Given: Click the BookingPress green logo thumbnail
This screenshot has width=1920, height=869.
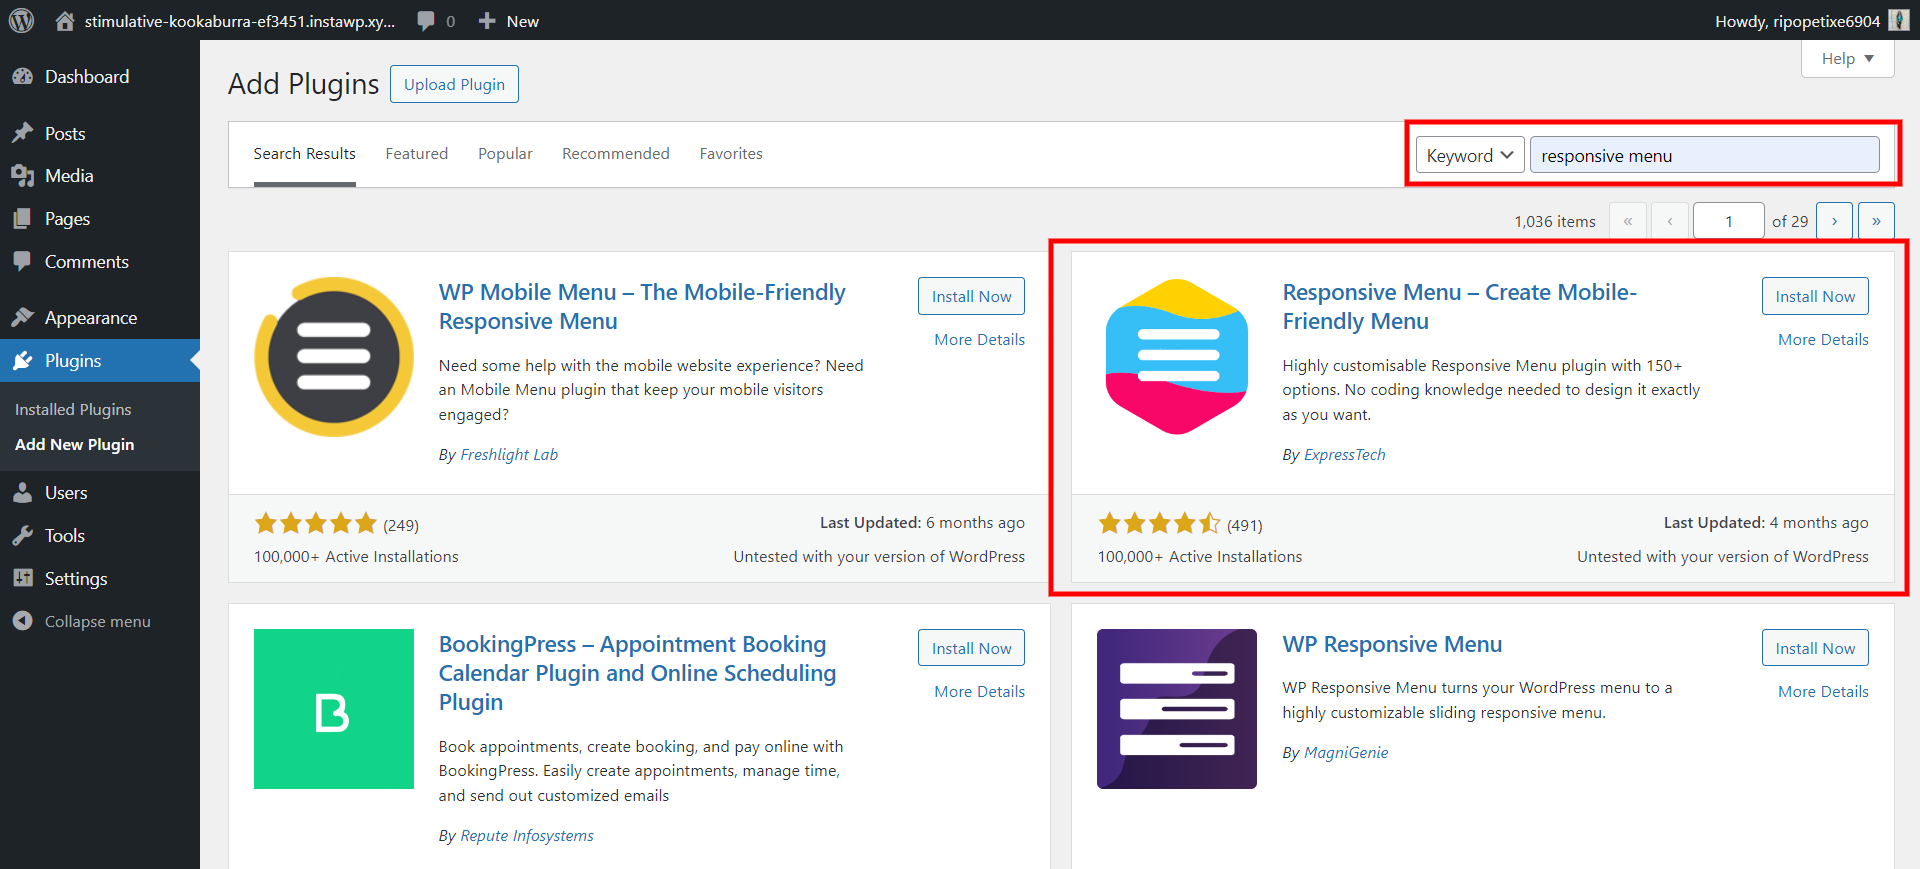Looking at the screenshot, I should click(334, 709).
